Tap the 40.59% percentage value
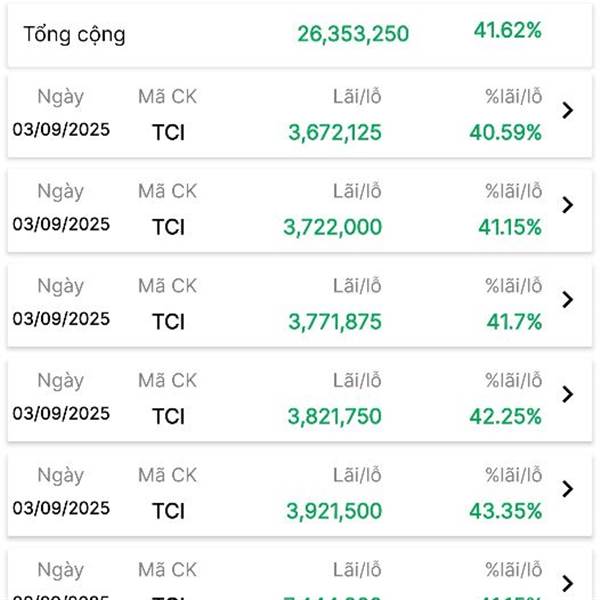Image resolution: width=600 pixels, height=600 pixels. pos(505,133)
